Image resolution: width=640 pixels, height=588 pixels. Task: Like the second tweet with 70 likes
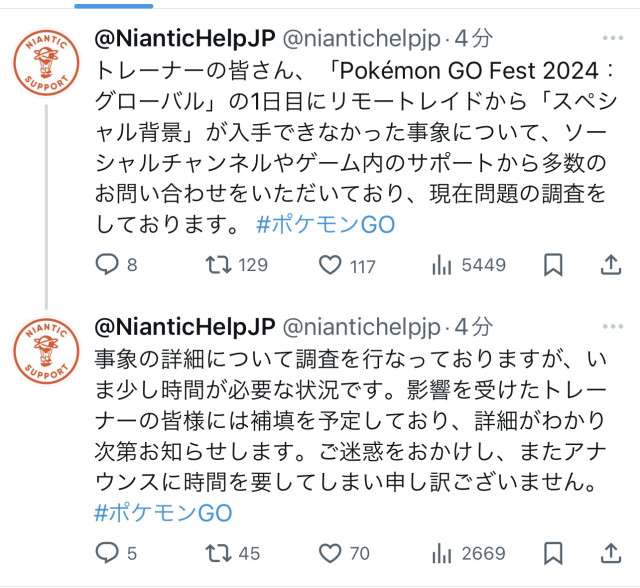[x=330, y=553]
